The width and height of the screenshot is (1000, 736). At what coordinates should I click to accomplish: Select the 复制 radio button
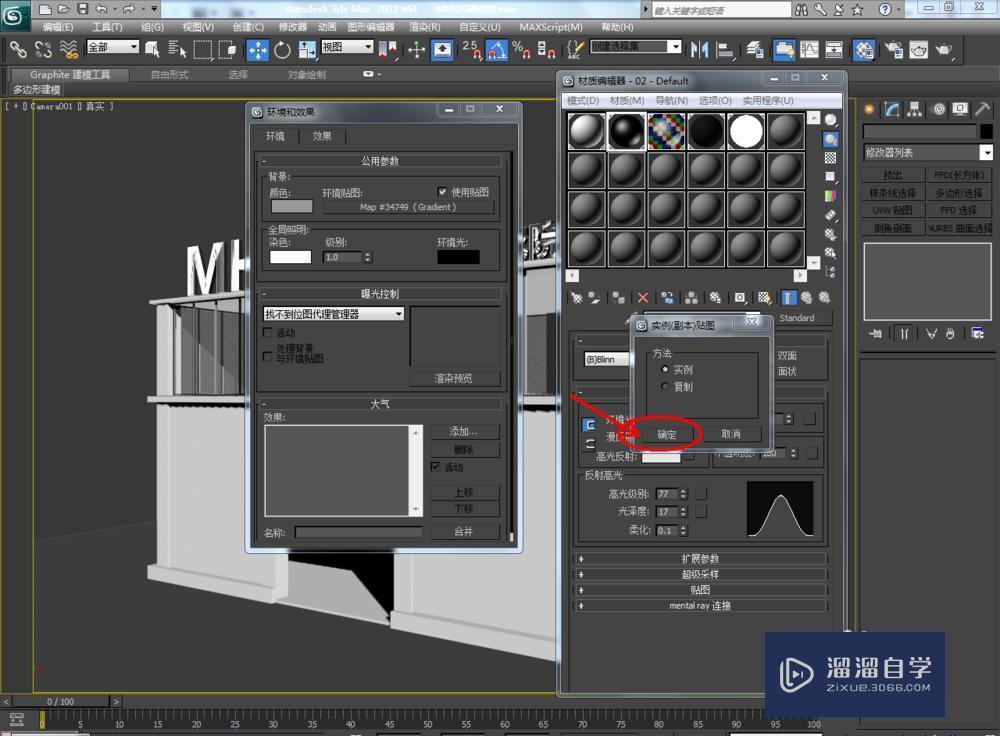665,387
